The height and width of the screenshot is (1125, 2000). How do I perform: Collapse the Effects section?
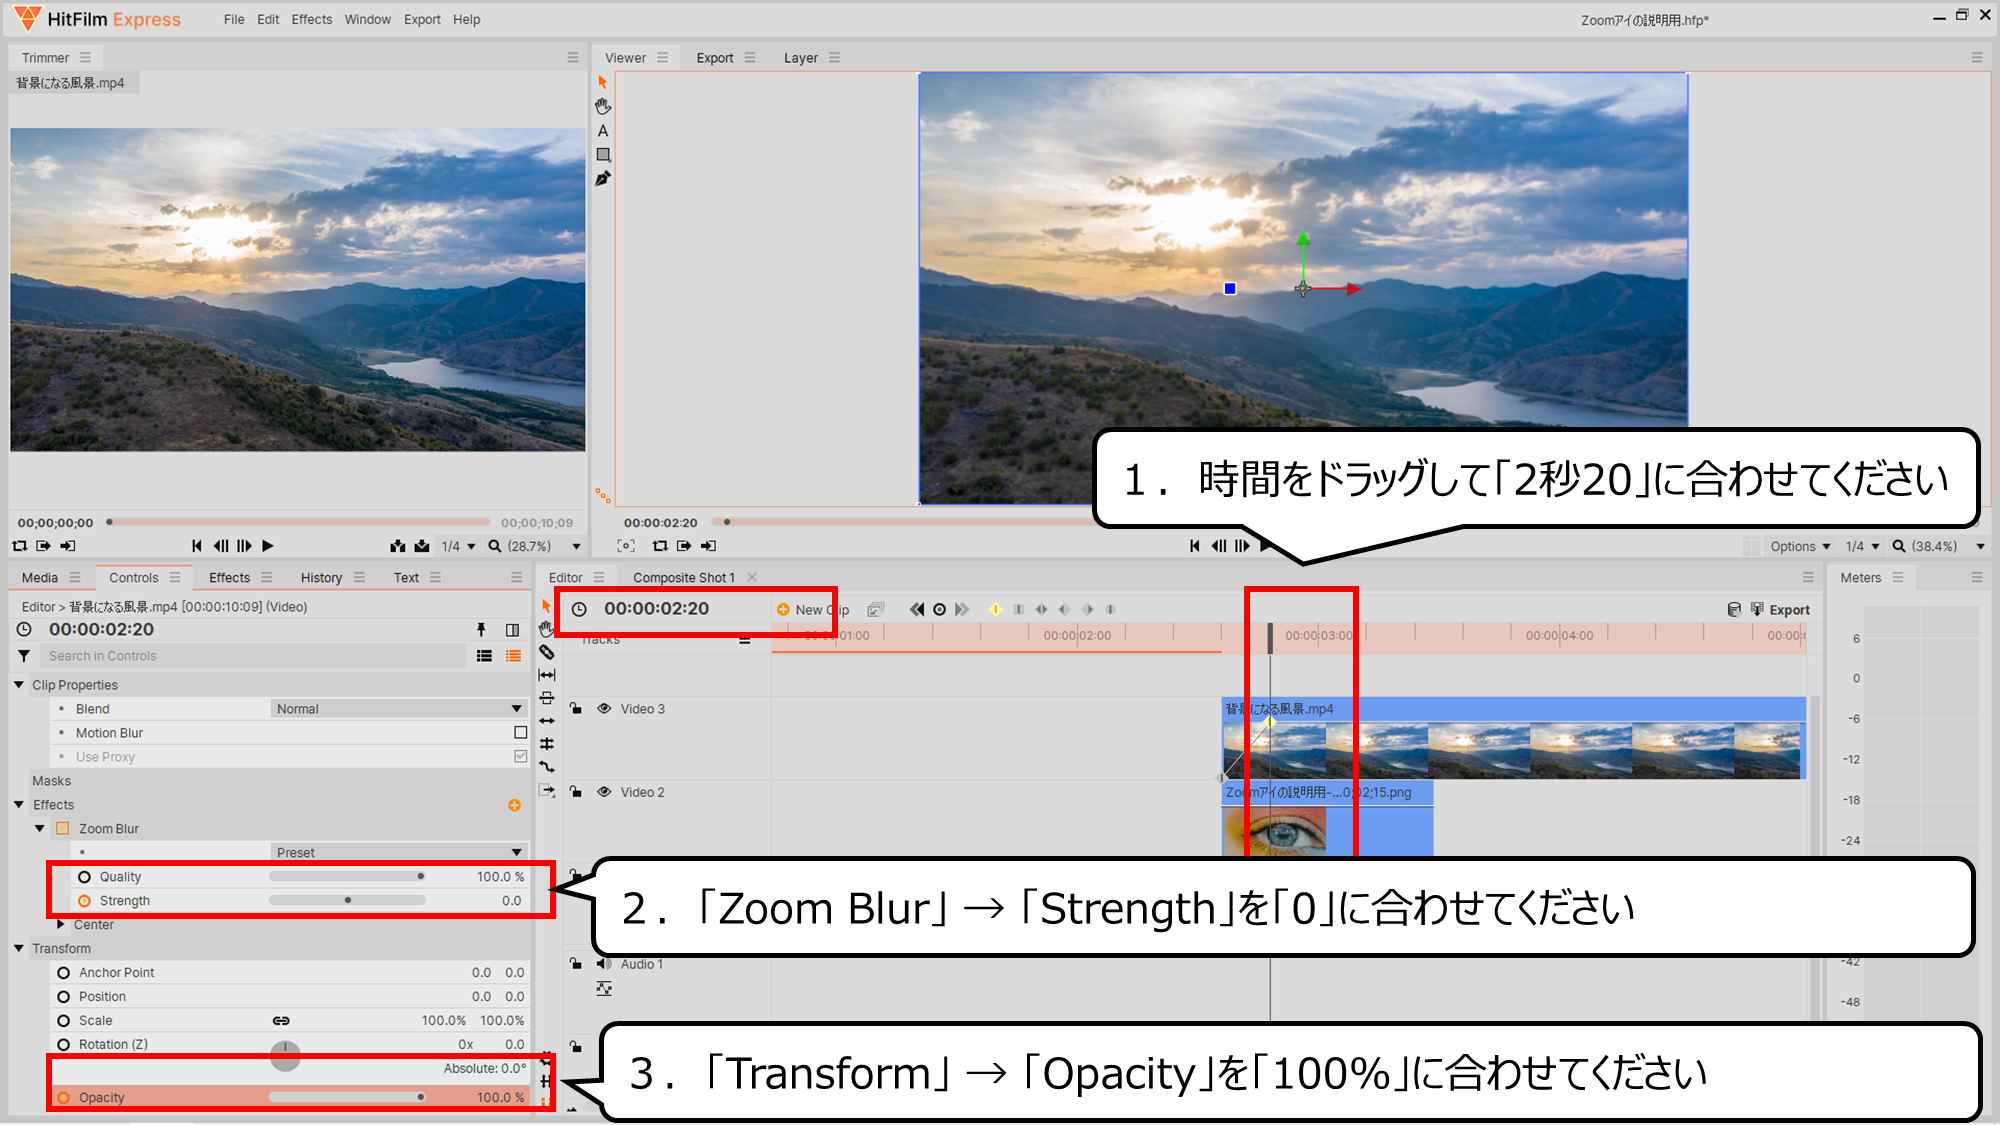click(19, 805)
